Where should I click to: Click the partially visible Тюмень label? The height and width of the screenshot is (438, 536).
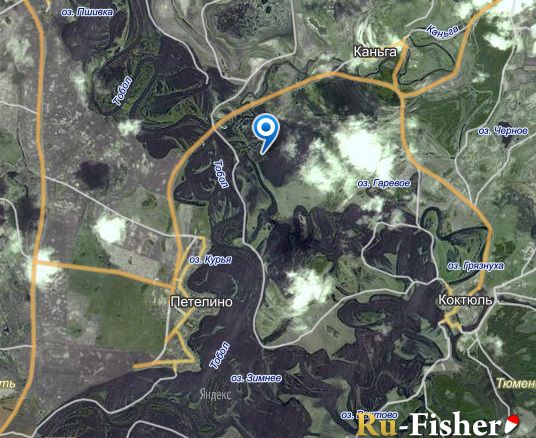[x=516, y=383]
